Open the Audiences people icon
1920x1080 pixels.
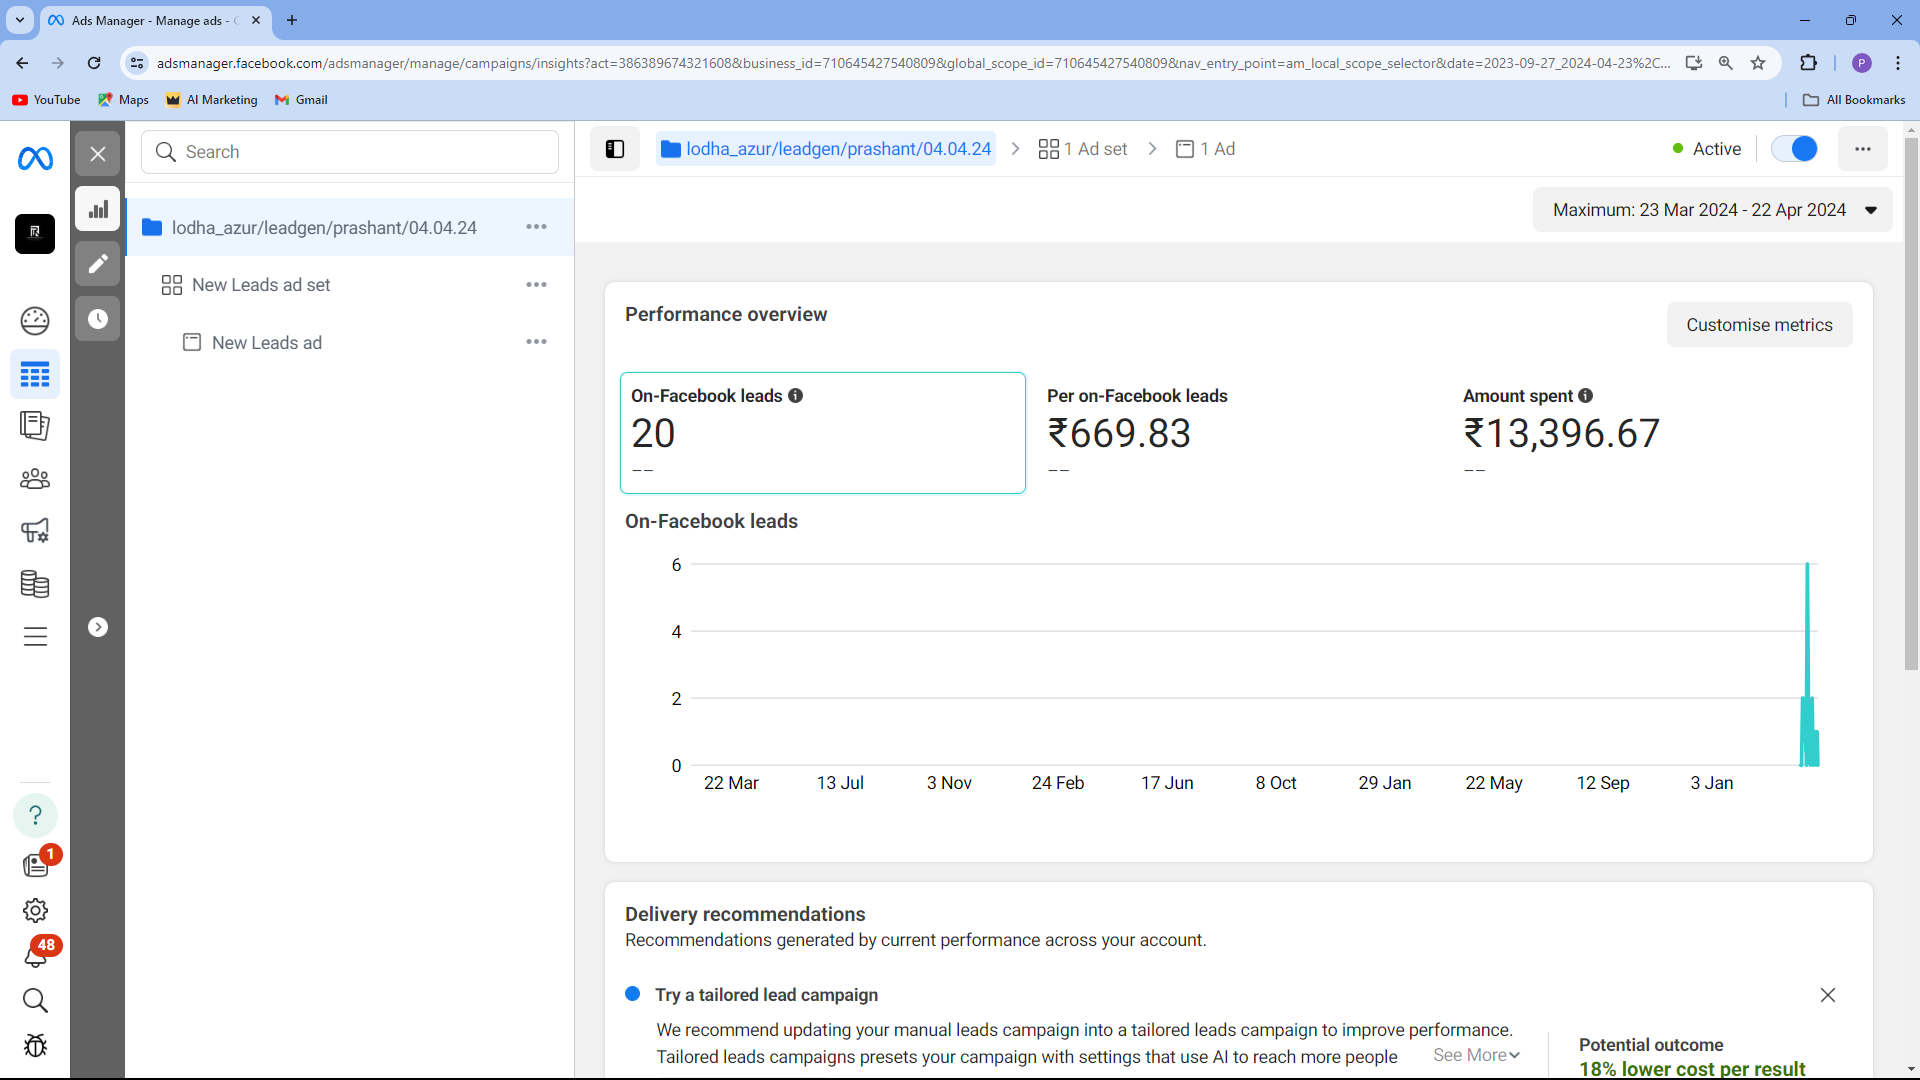[x=35, y=479]
